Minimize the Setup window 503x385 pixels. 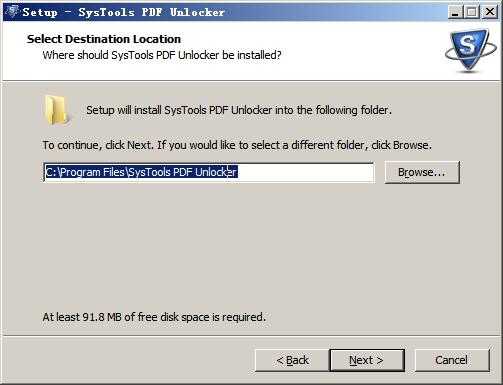pyautogui.click(x=455, y=12)
